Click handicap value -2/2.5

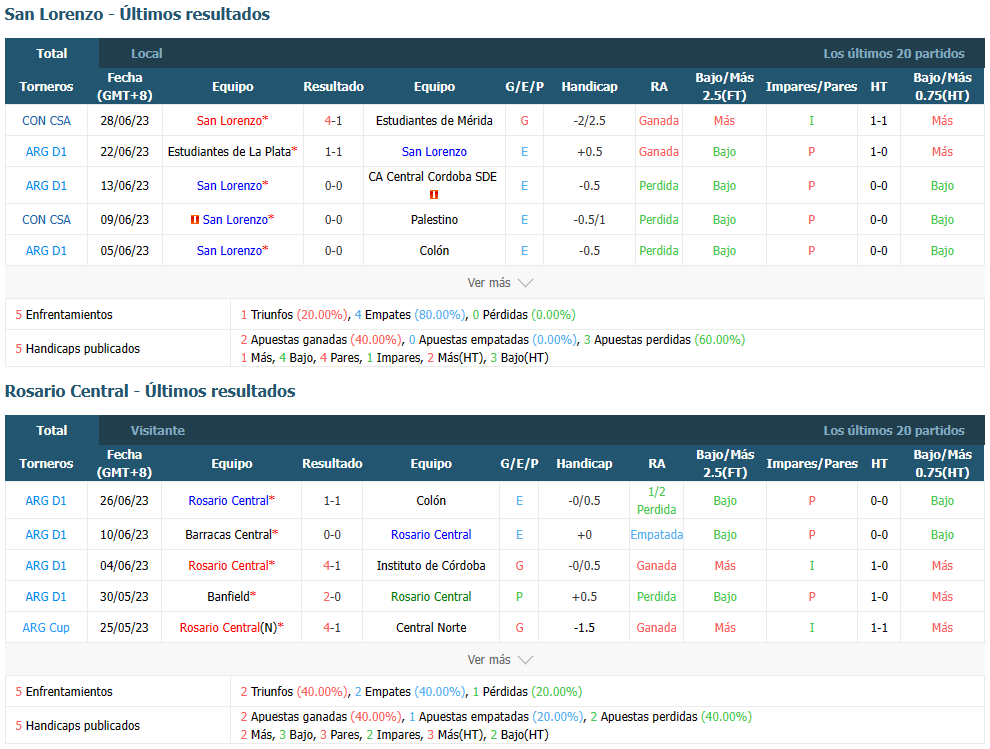590,121
